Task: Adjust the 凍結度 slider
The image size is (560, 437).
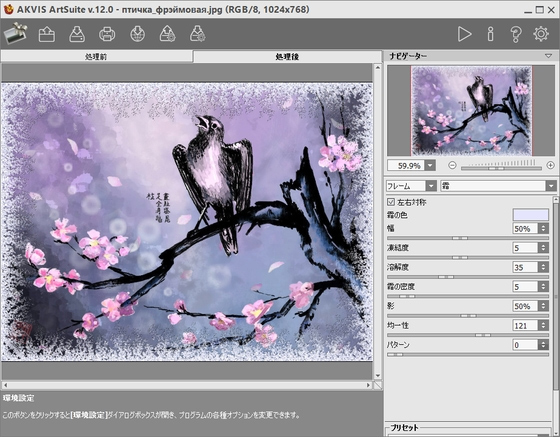Action: pos(468,257)
